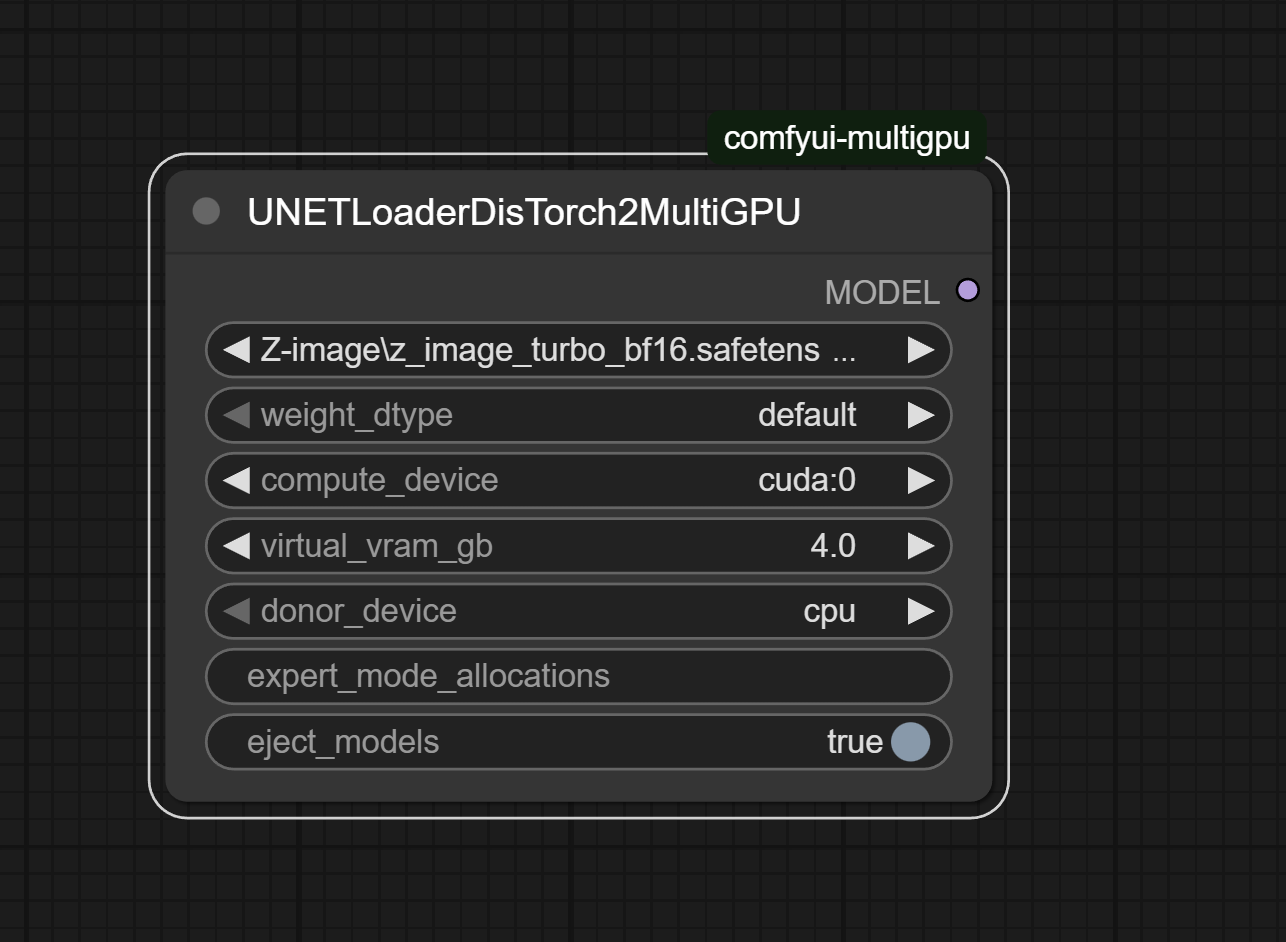Select the UNETLoaderDisTorch2MultiGPU node title
Viewport: 1286px width, 942px height.
524,212
